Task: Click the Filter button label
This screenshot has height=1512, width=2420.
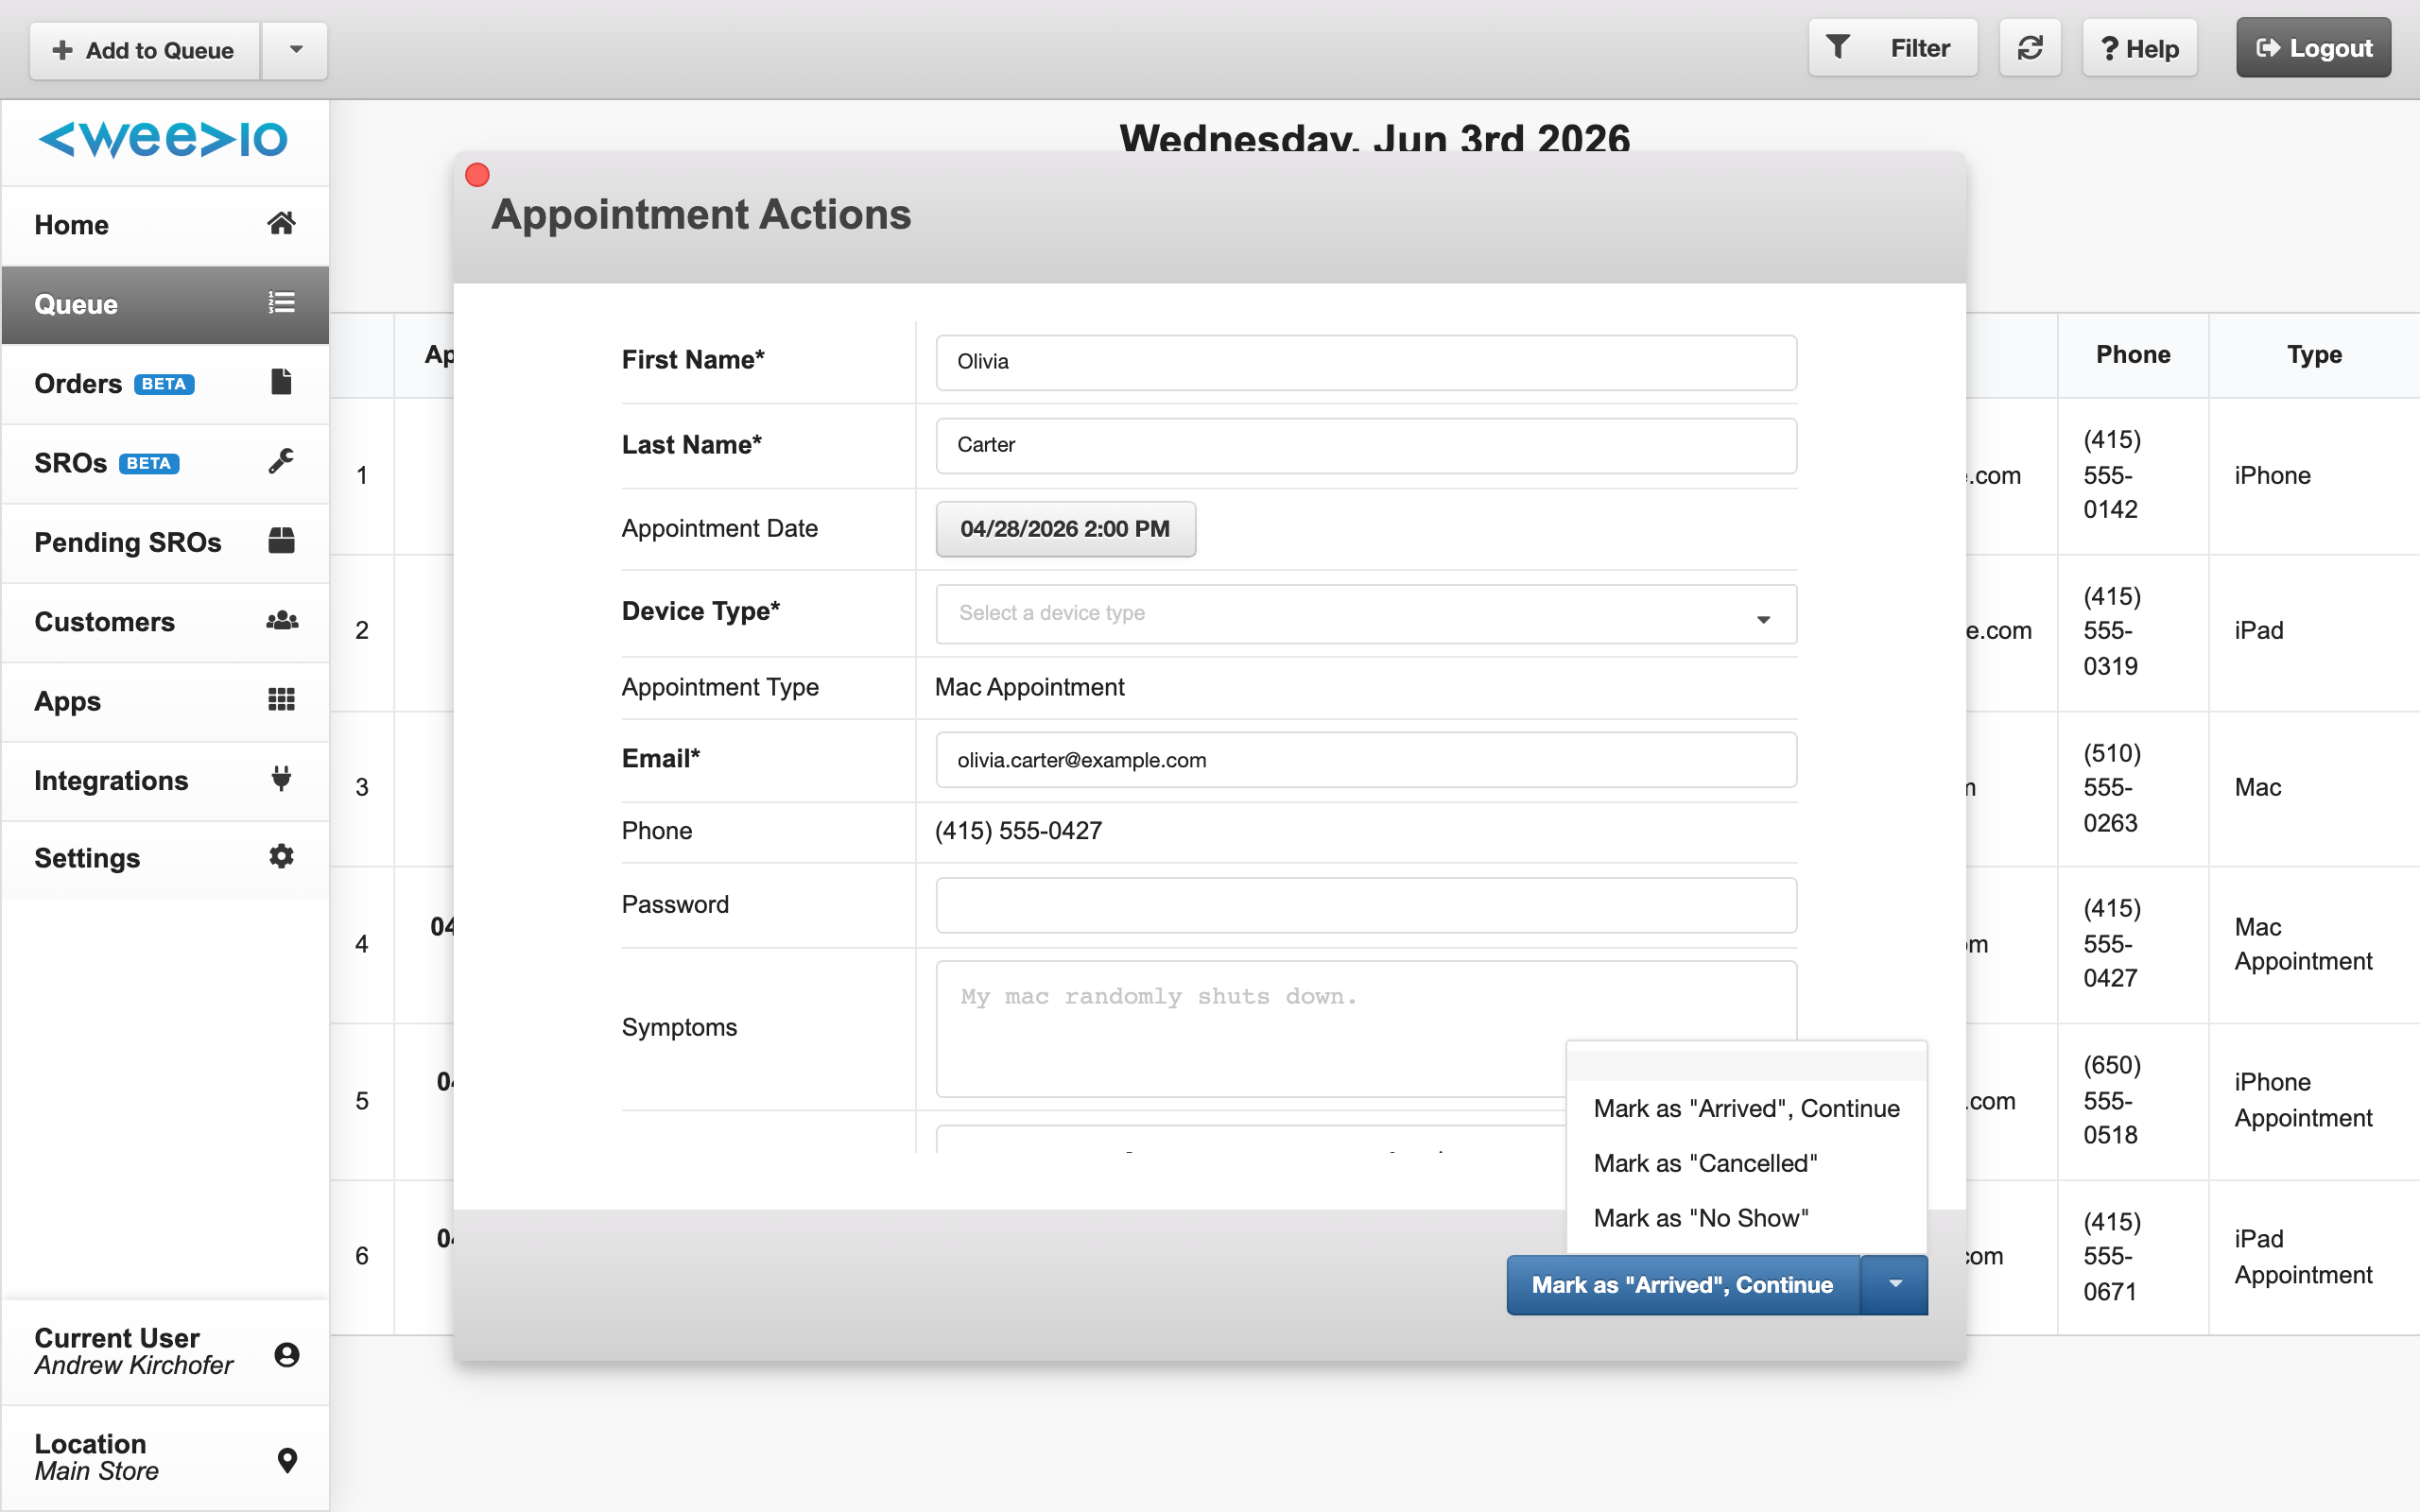Action: click(x=1920, y=48)
